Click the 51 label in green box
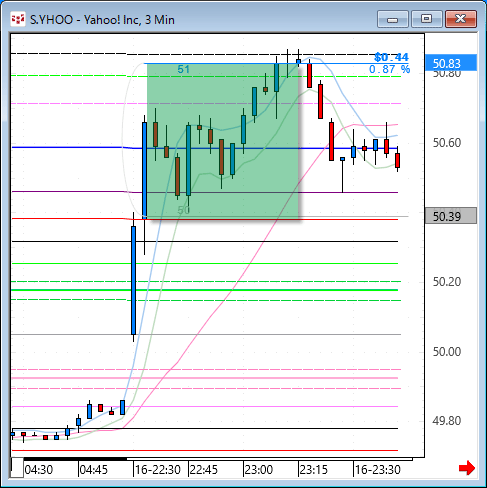This screenshot has width=487, height=488. click(183, 69)
